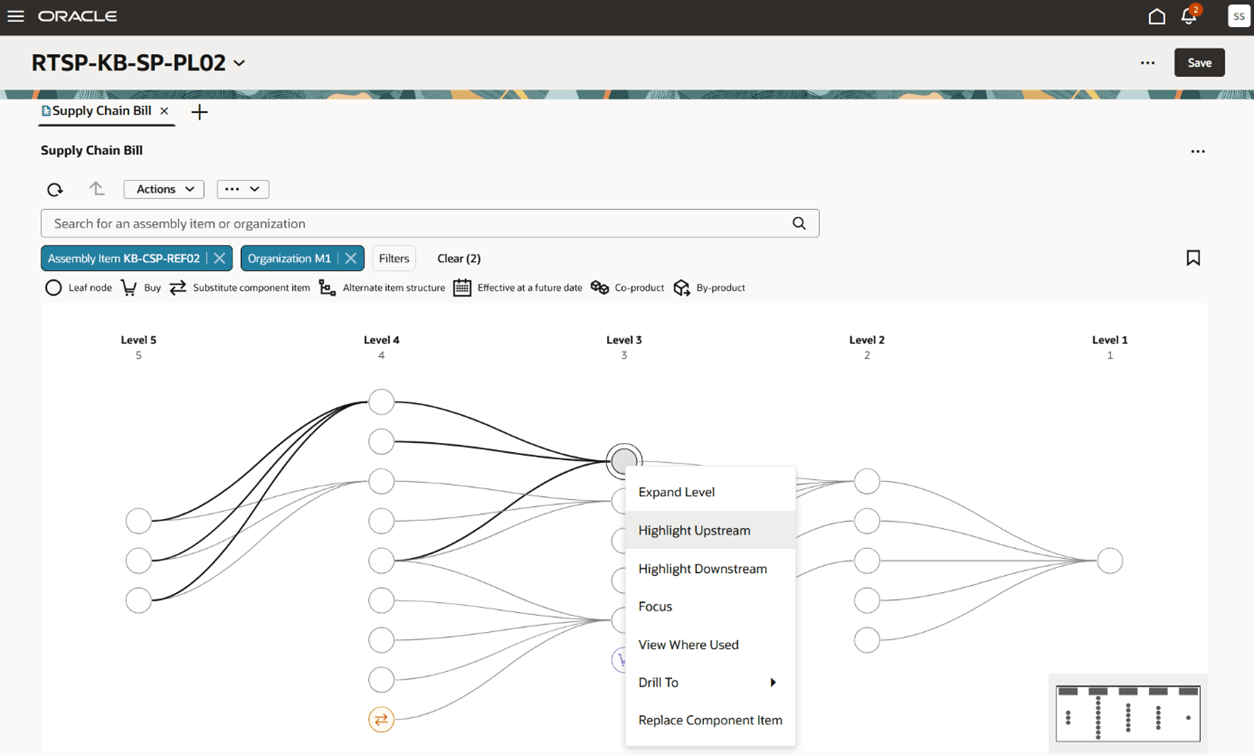Click the Oracle logo
Screen dimensions: 1254x755
click(x=78, y=16)
